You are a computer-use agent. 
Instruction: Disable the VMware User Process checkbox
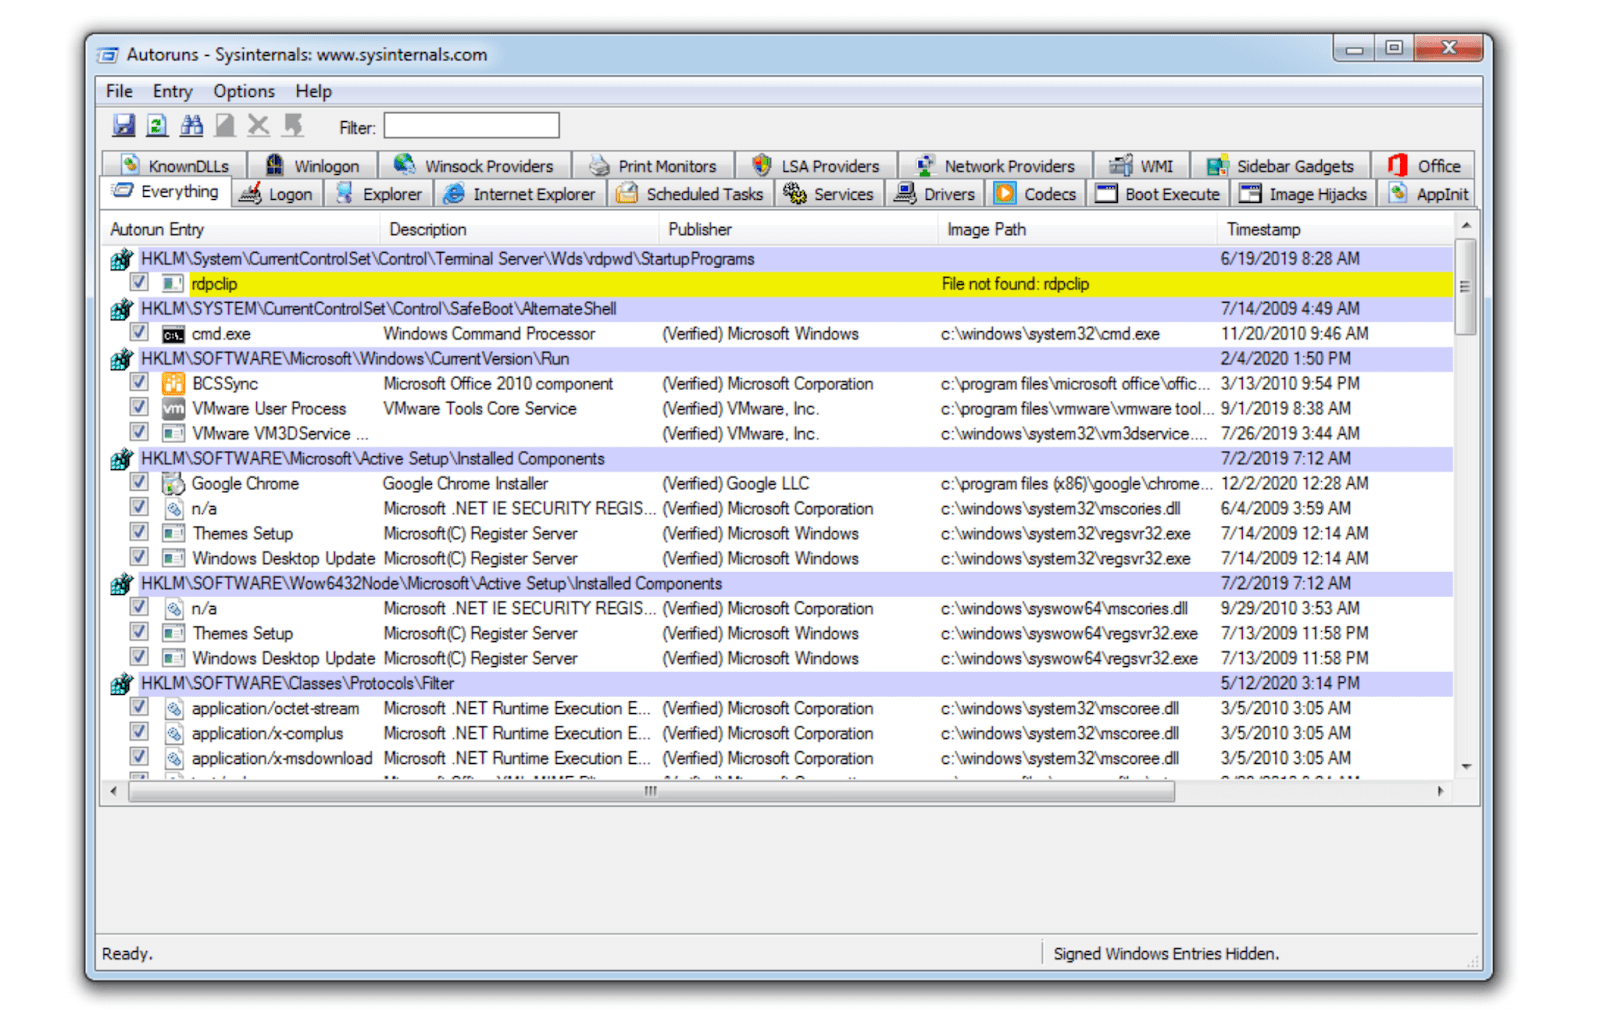click(x=139, y=408)
